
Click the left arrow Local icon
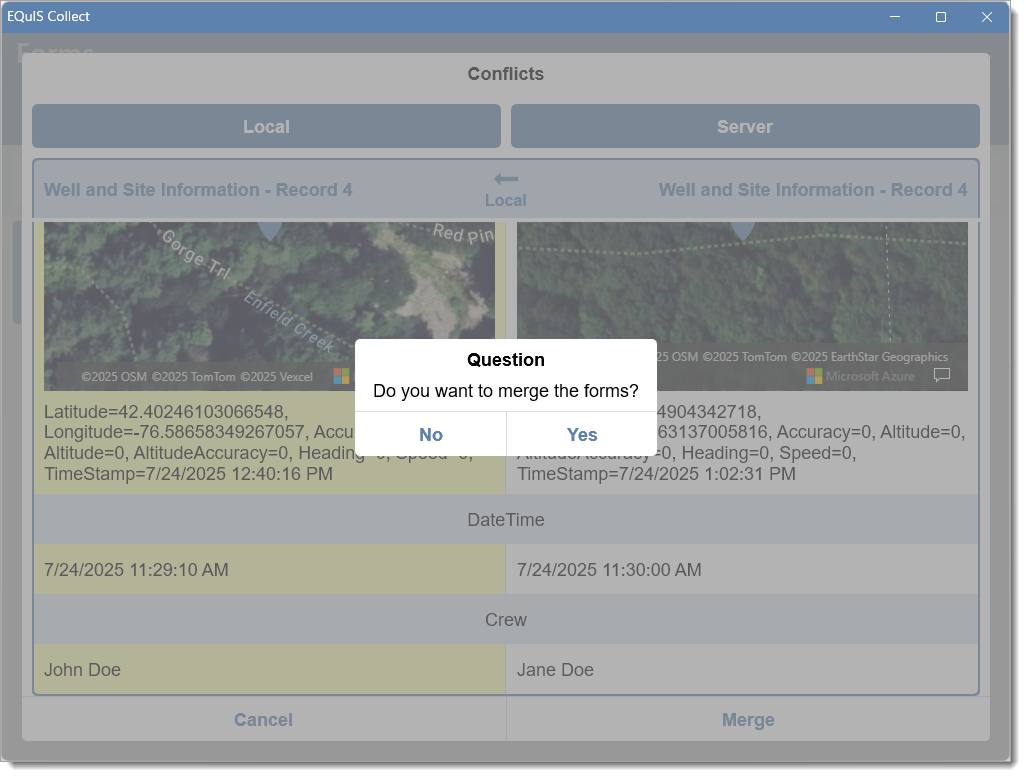[x=506, y=189]
